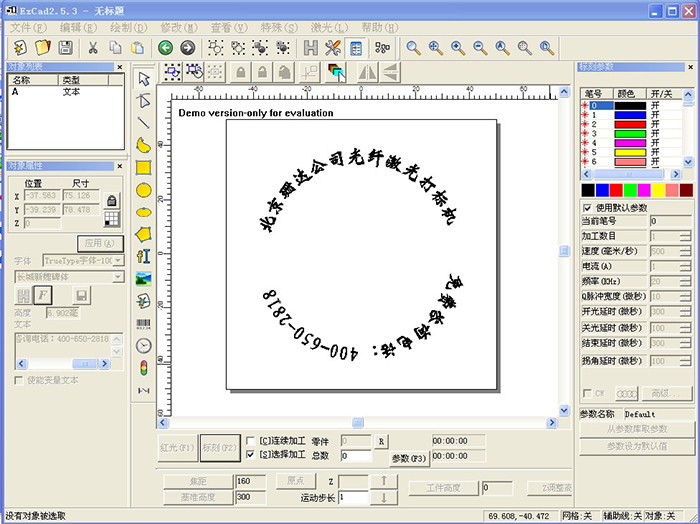Click the 开光延时 spinner control
This screenshot has width=700, height=524.
685,312
